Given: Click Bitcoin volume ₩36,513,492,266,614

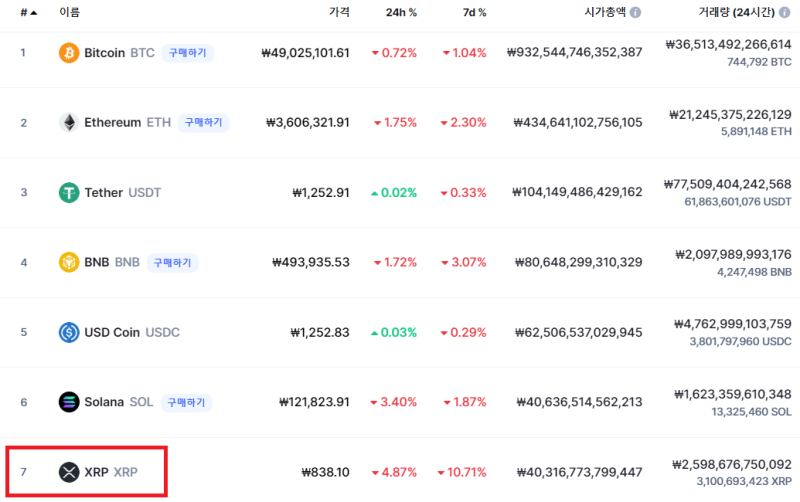Looking at the screenshot, I should click(728, 44).
